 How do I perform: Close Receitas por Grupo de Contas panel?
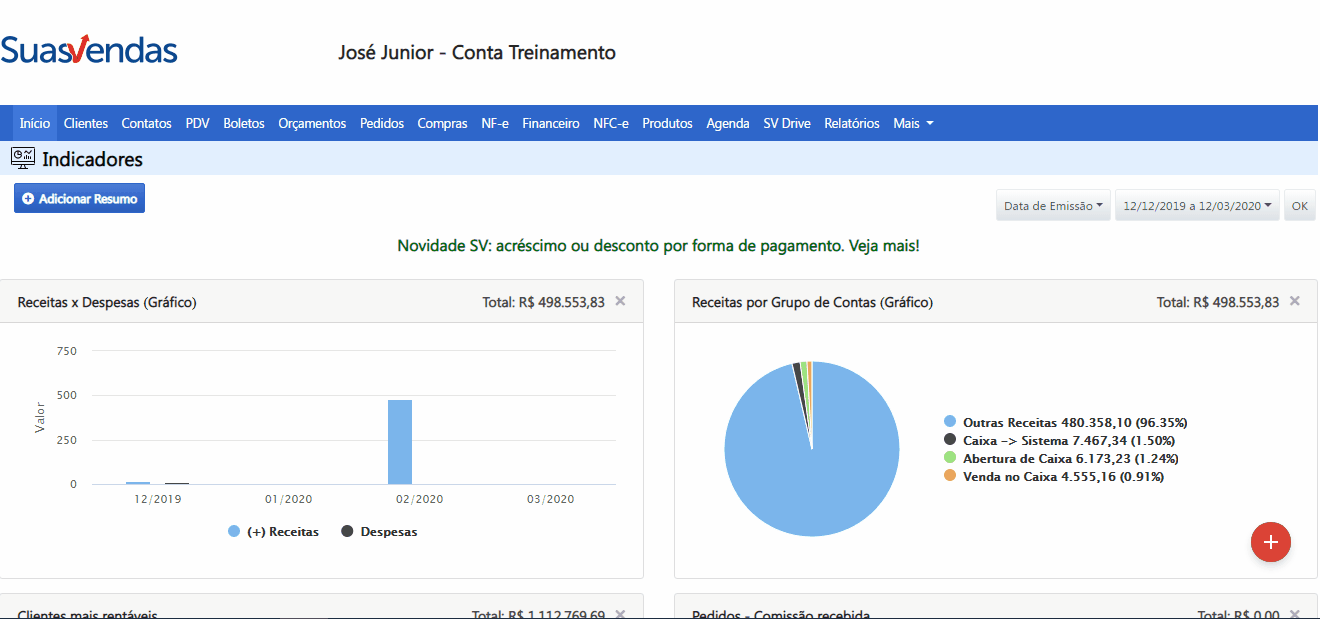[x=1295, y=301]
